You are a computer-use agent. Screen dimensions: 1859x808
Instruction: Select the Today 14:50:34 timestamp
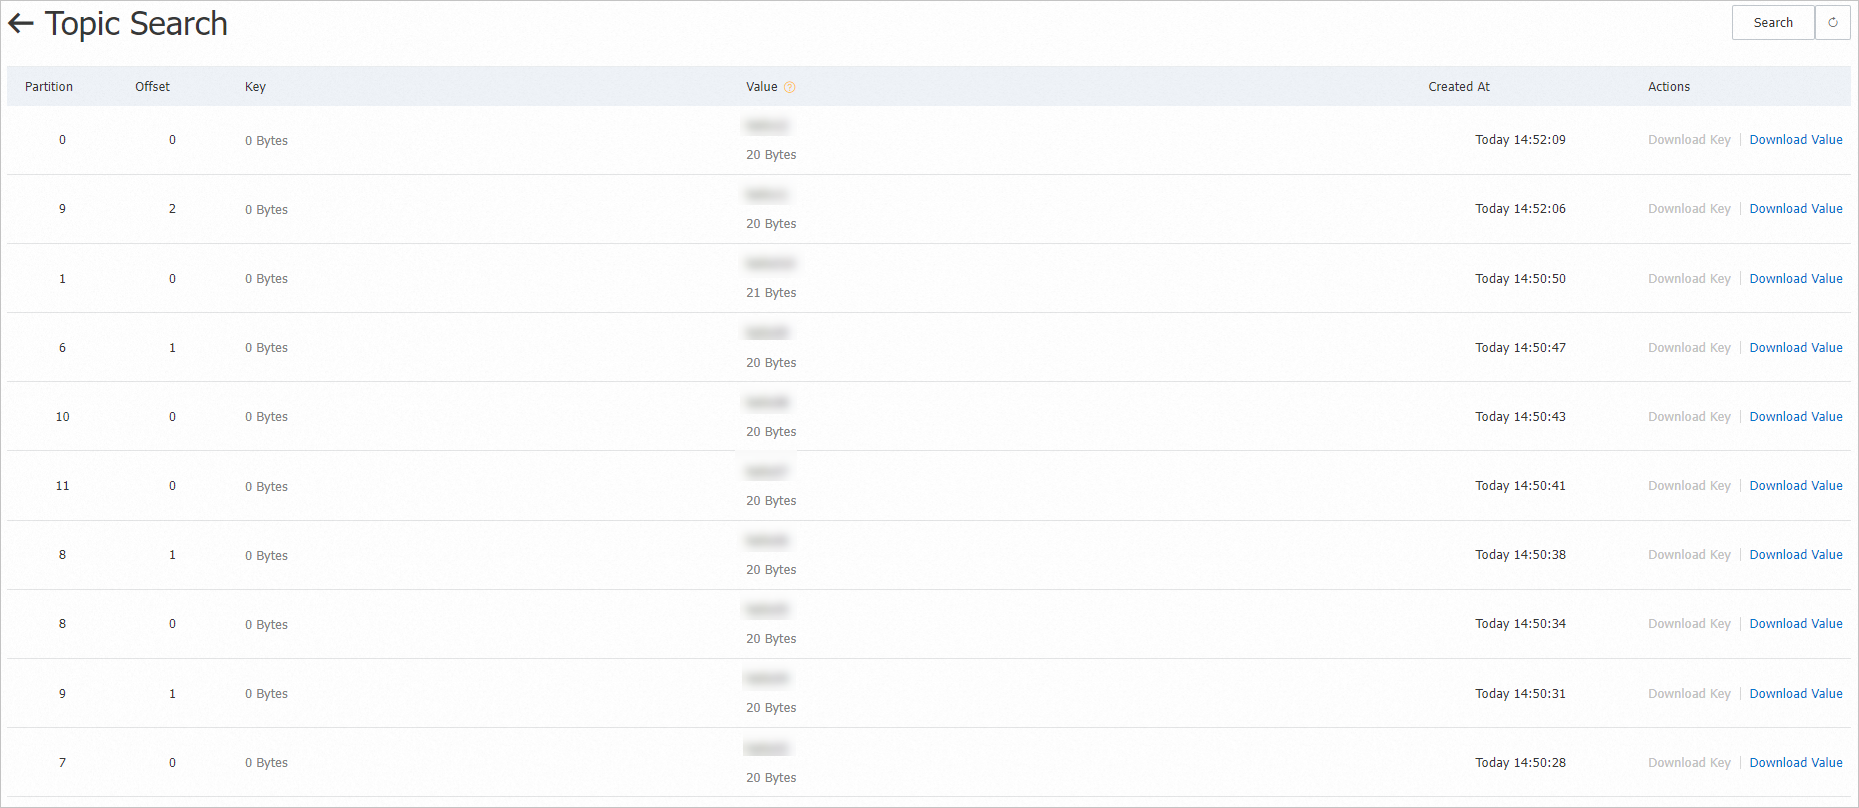1520,624
